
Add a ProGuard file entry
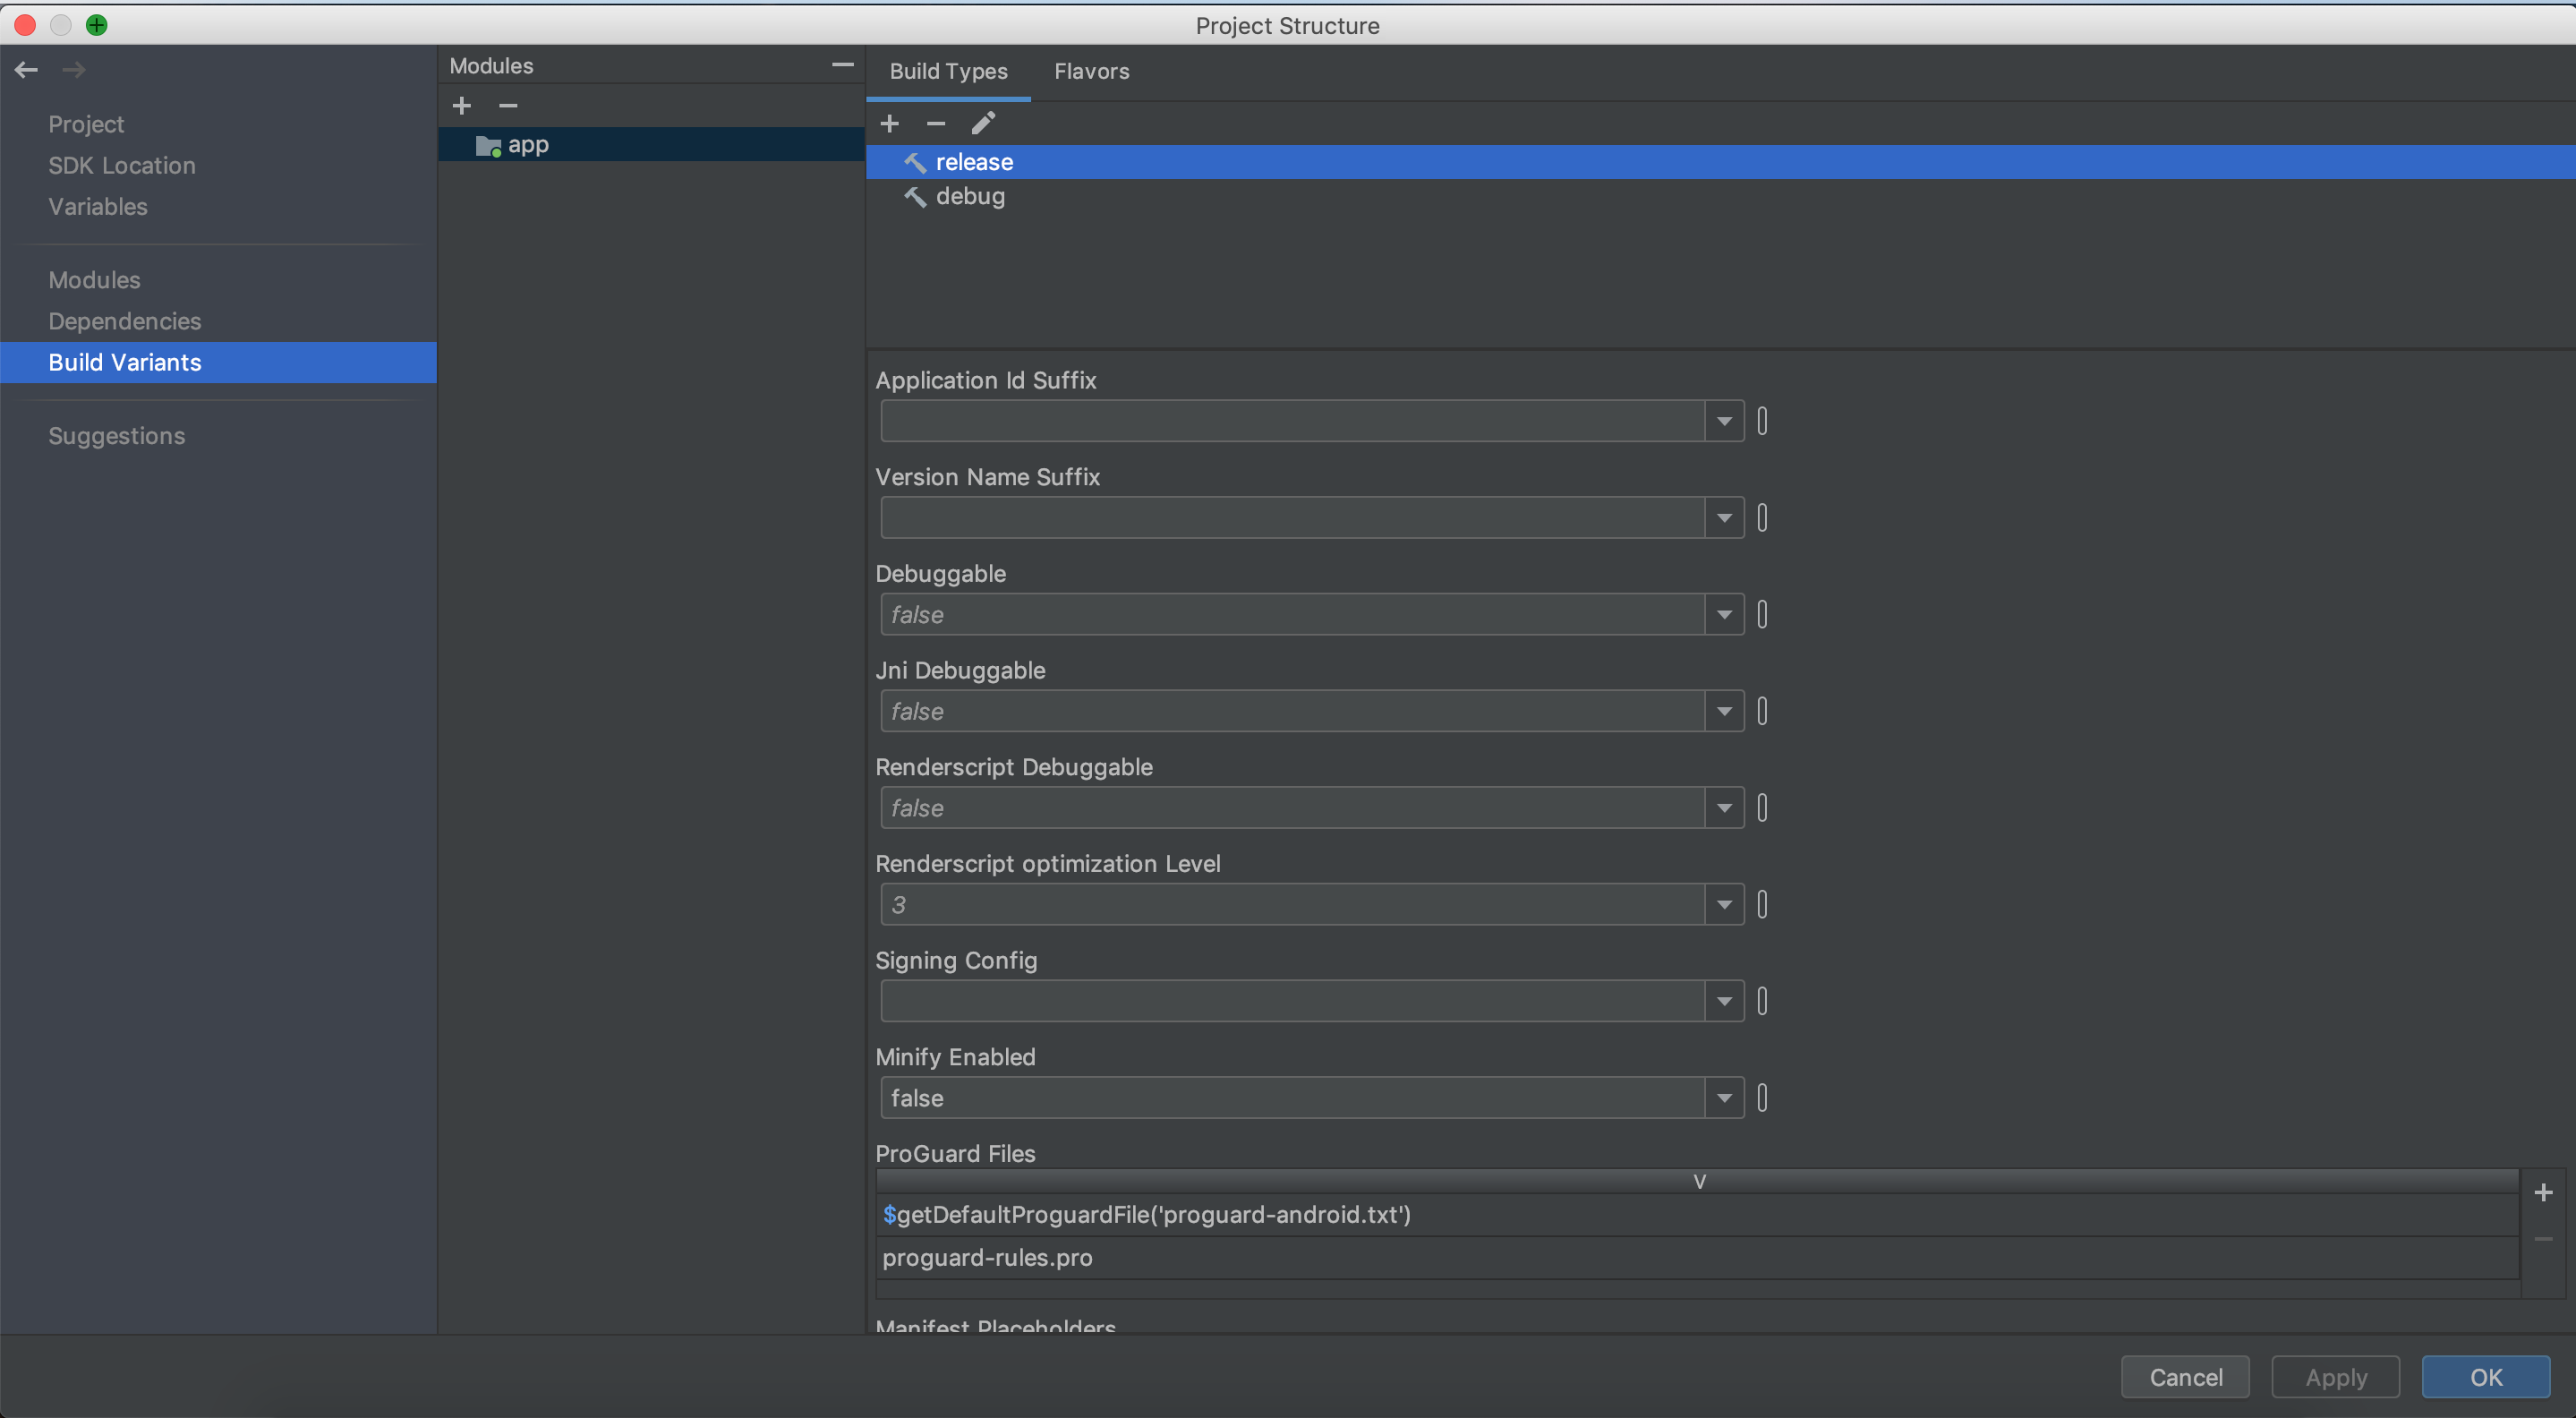point(2543,1192)
